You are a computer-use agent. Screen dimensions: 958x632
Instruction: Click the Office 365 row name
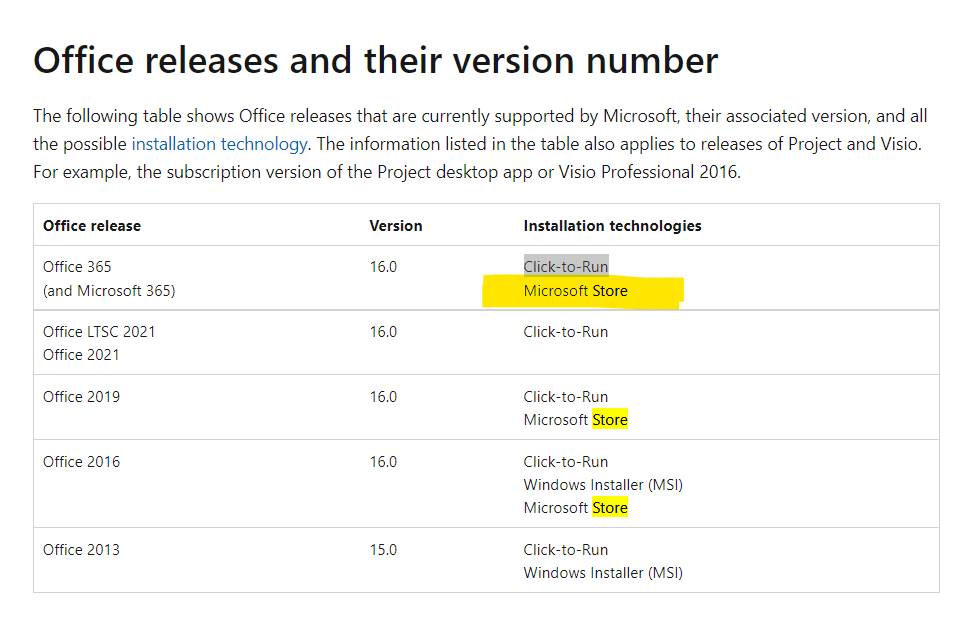pos(77,267)
